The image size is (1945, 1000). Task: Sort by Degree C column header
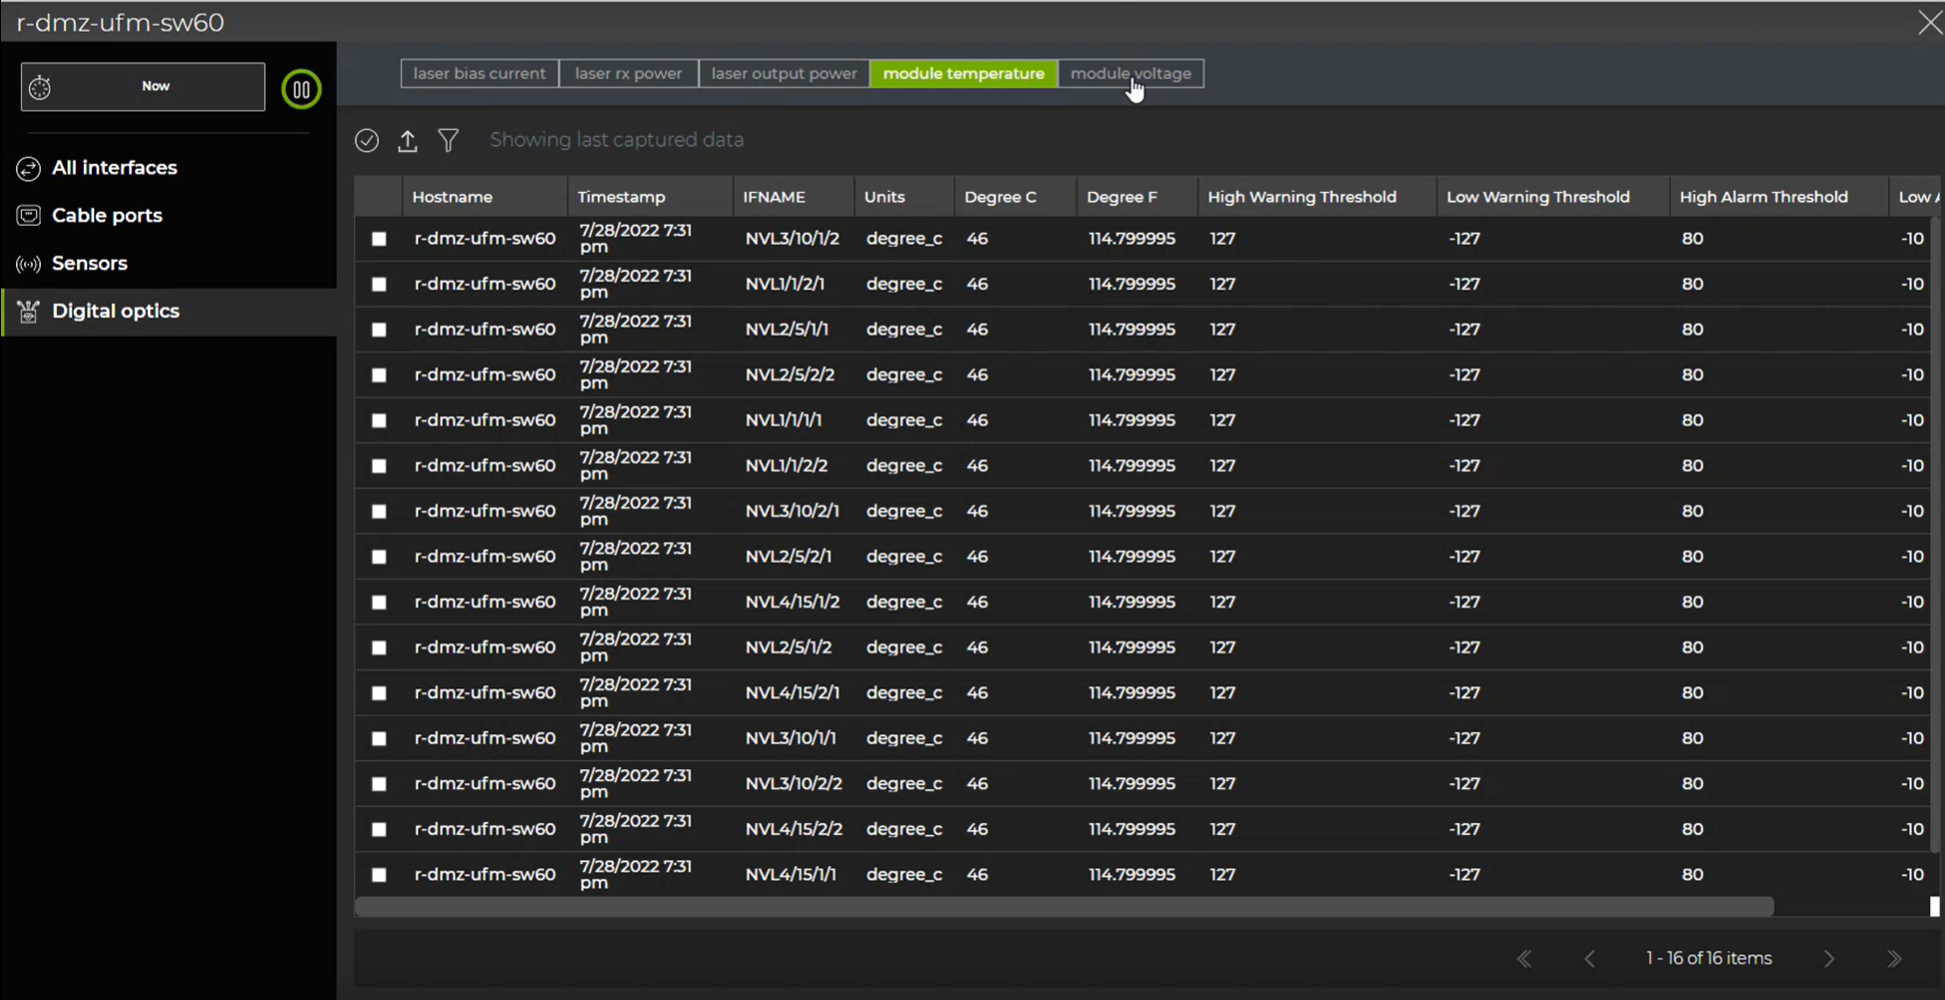point(1000,197)
